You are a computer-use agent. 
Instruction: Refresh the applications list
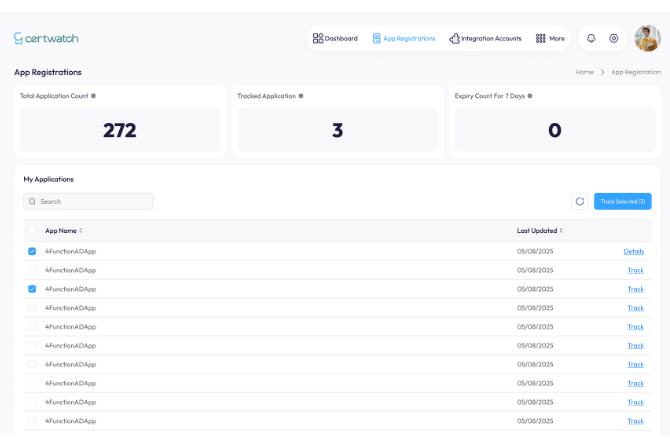(580, 201)
